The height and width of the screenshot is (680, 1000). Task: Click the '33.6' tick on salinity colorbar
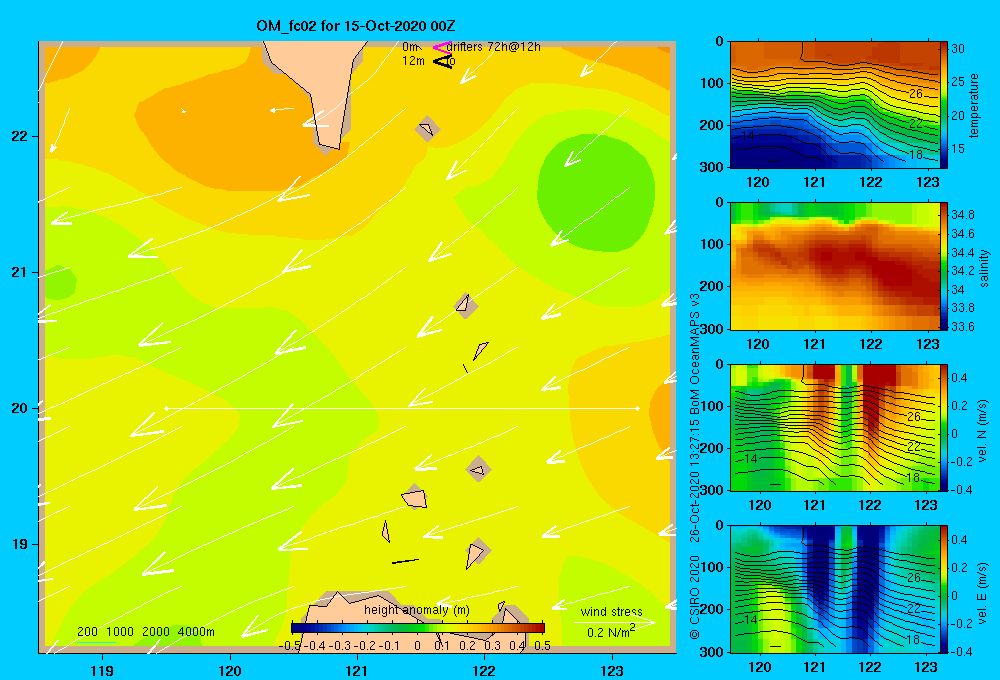pyautogui.click(x=962, y=327)
